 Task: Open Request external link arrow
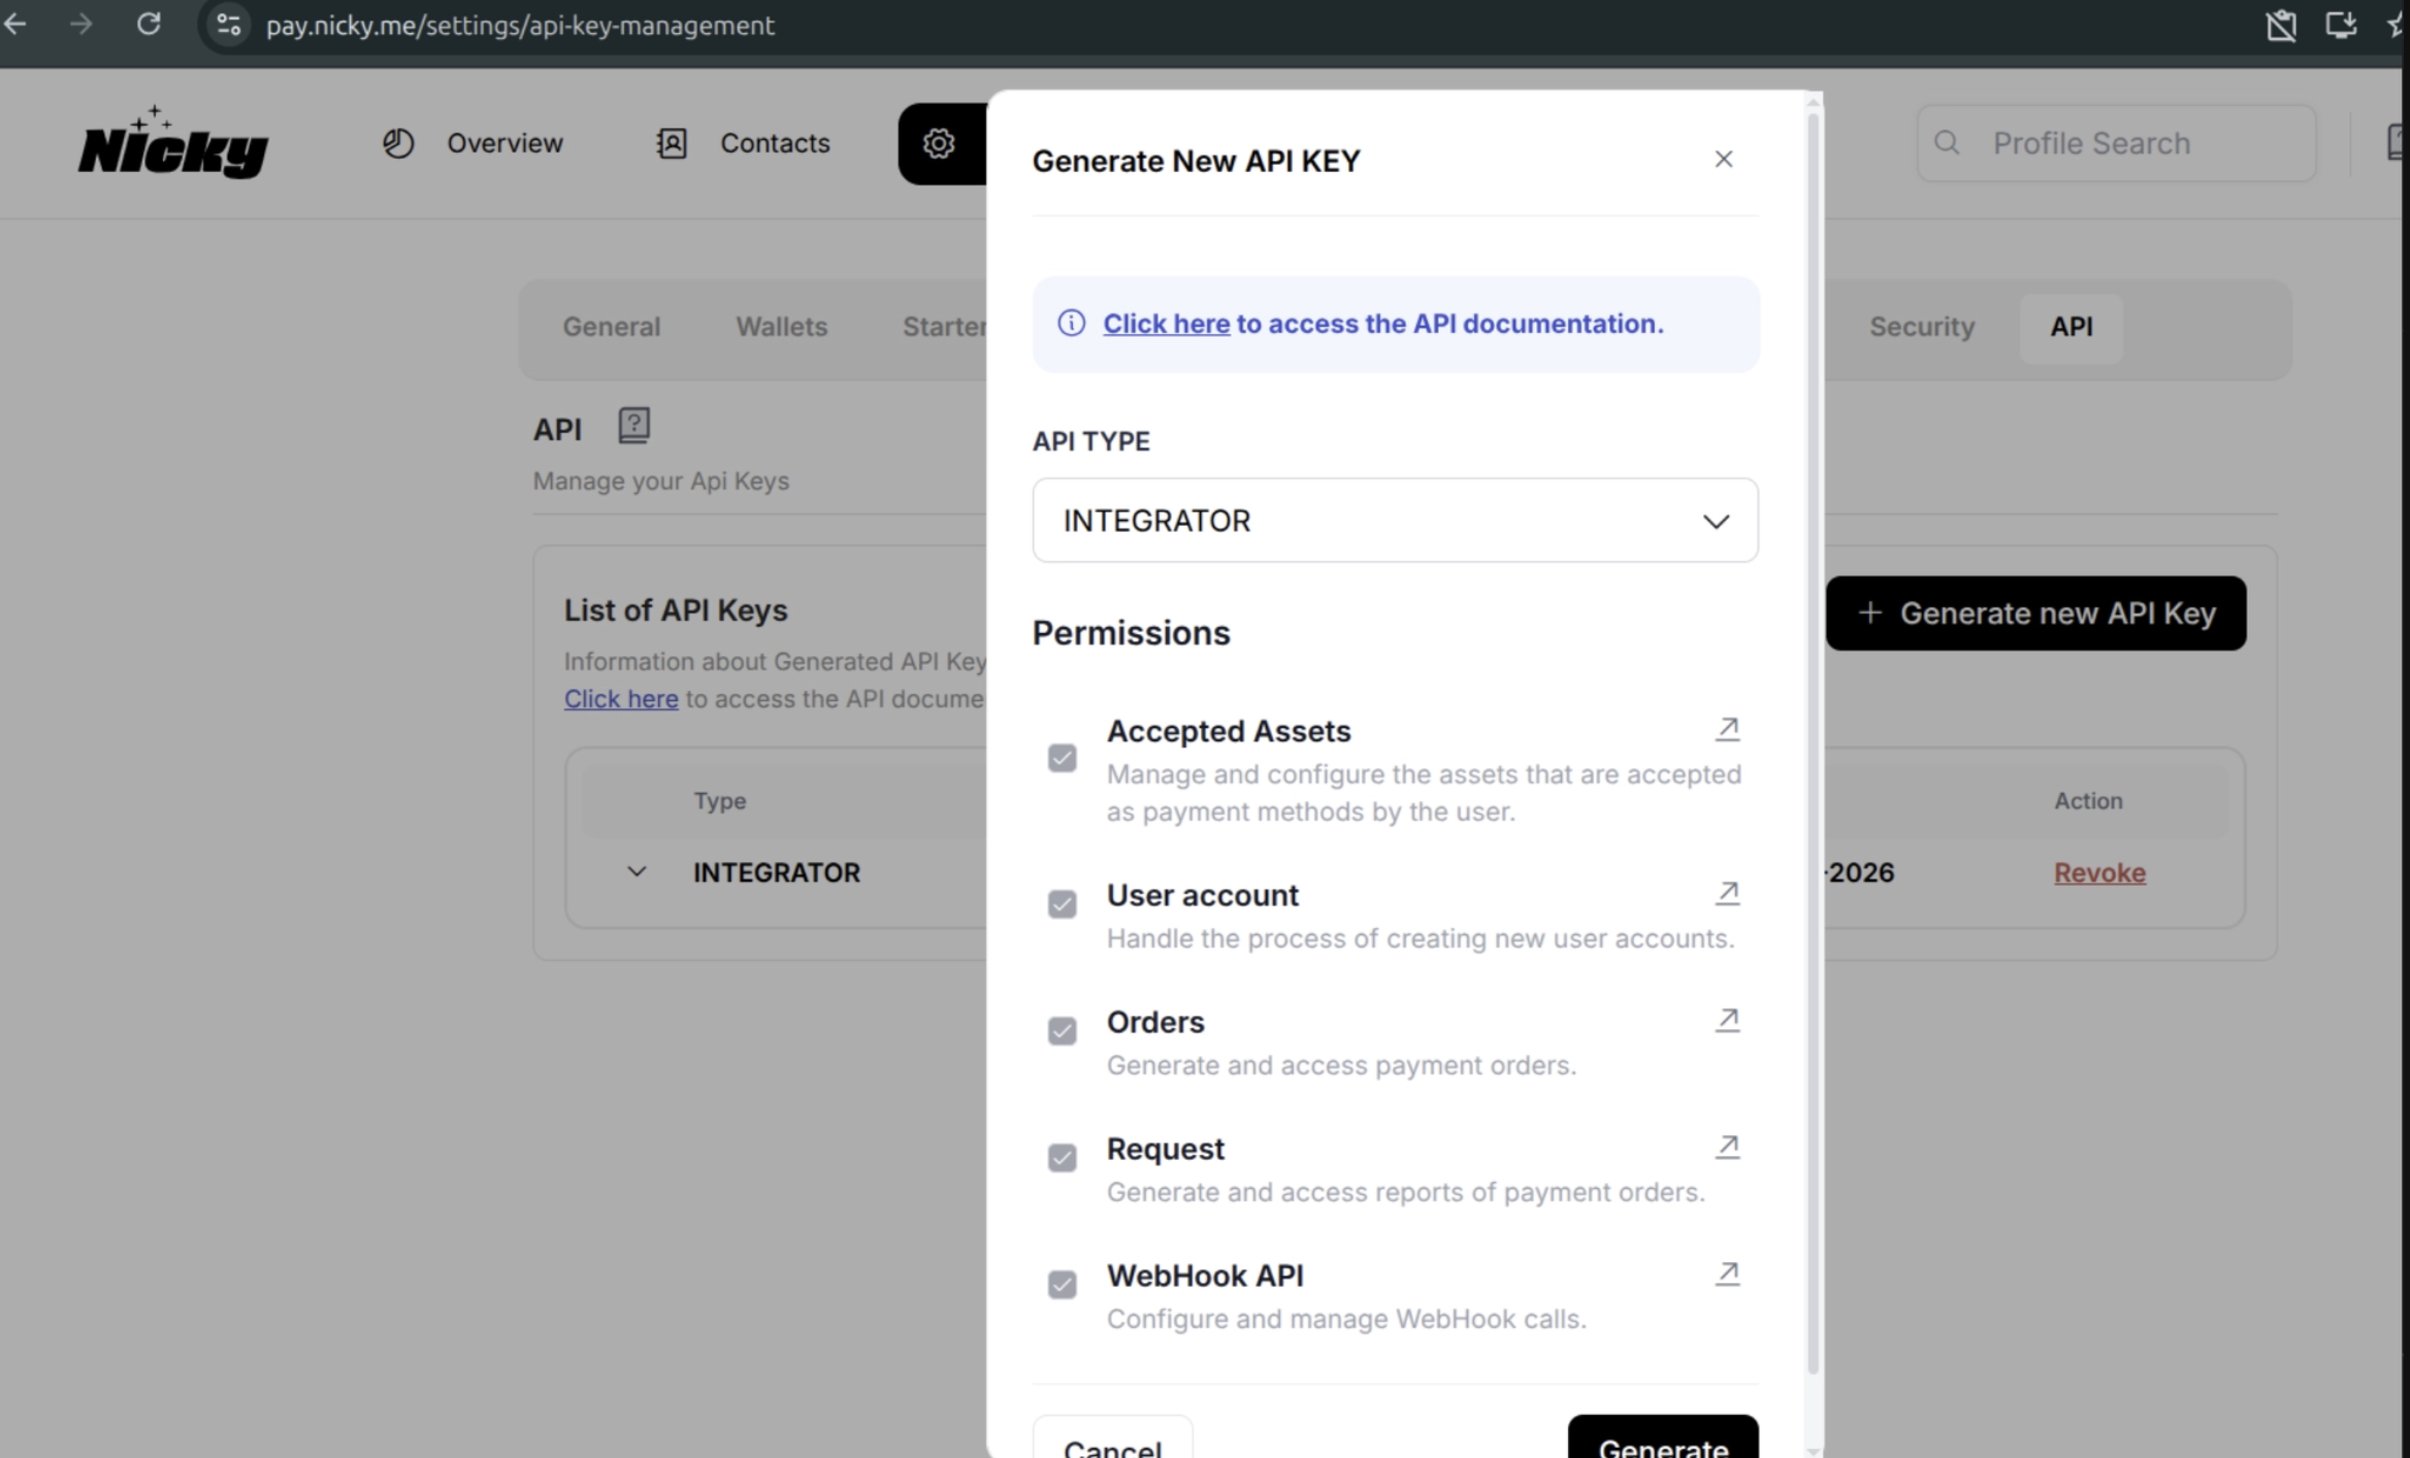(x=1727, y=1147)
